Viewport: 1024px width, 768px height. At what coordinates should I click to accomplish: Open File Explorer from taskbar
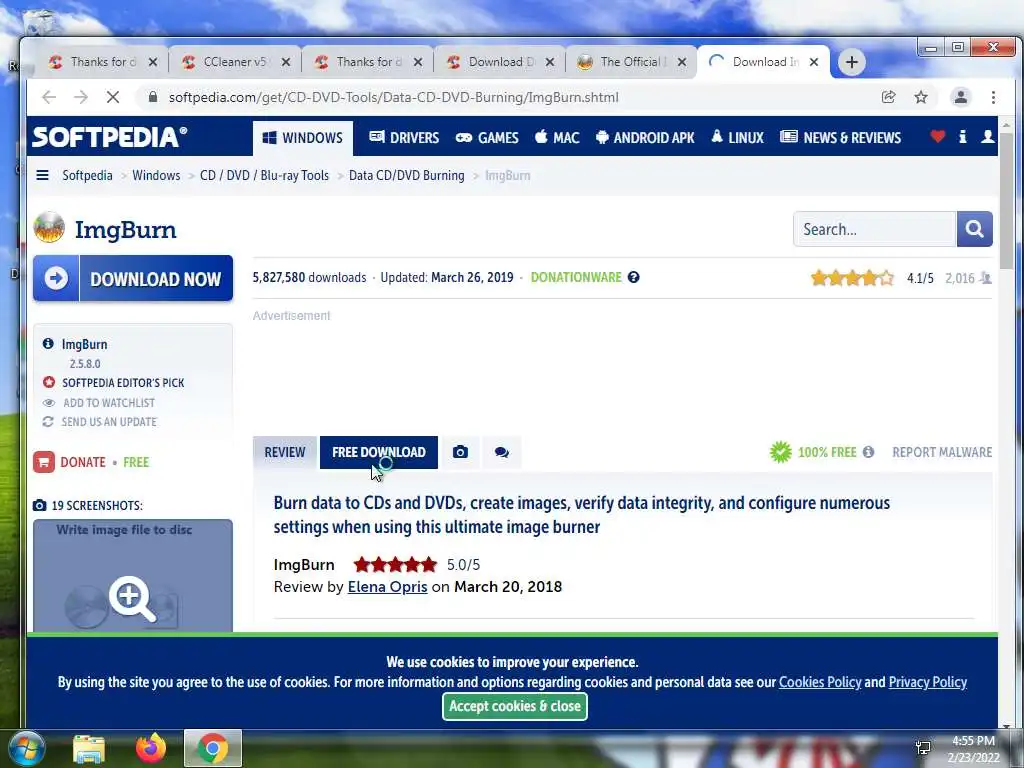[89, 749]
